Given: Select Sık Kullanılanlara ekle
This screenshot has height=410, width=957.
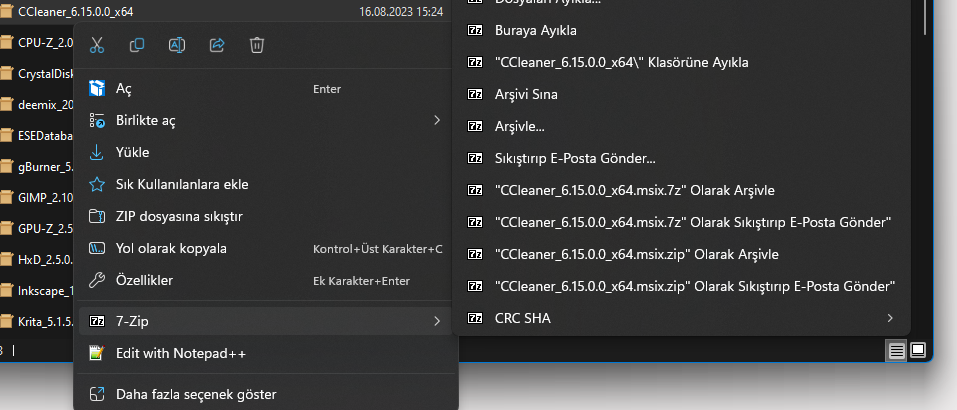Looking at the screenshot, I should coord(266,184).
